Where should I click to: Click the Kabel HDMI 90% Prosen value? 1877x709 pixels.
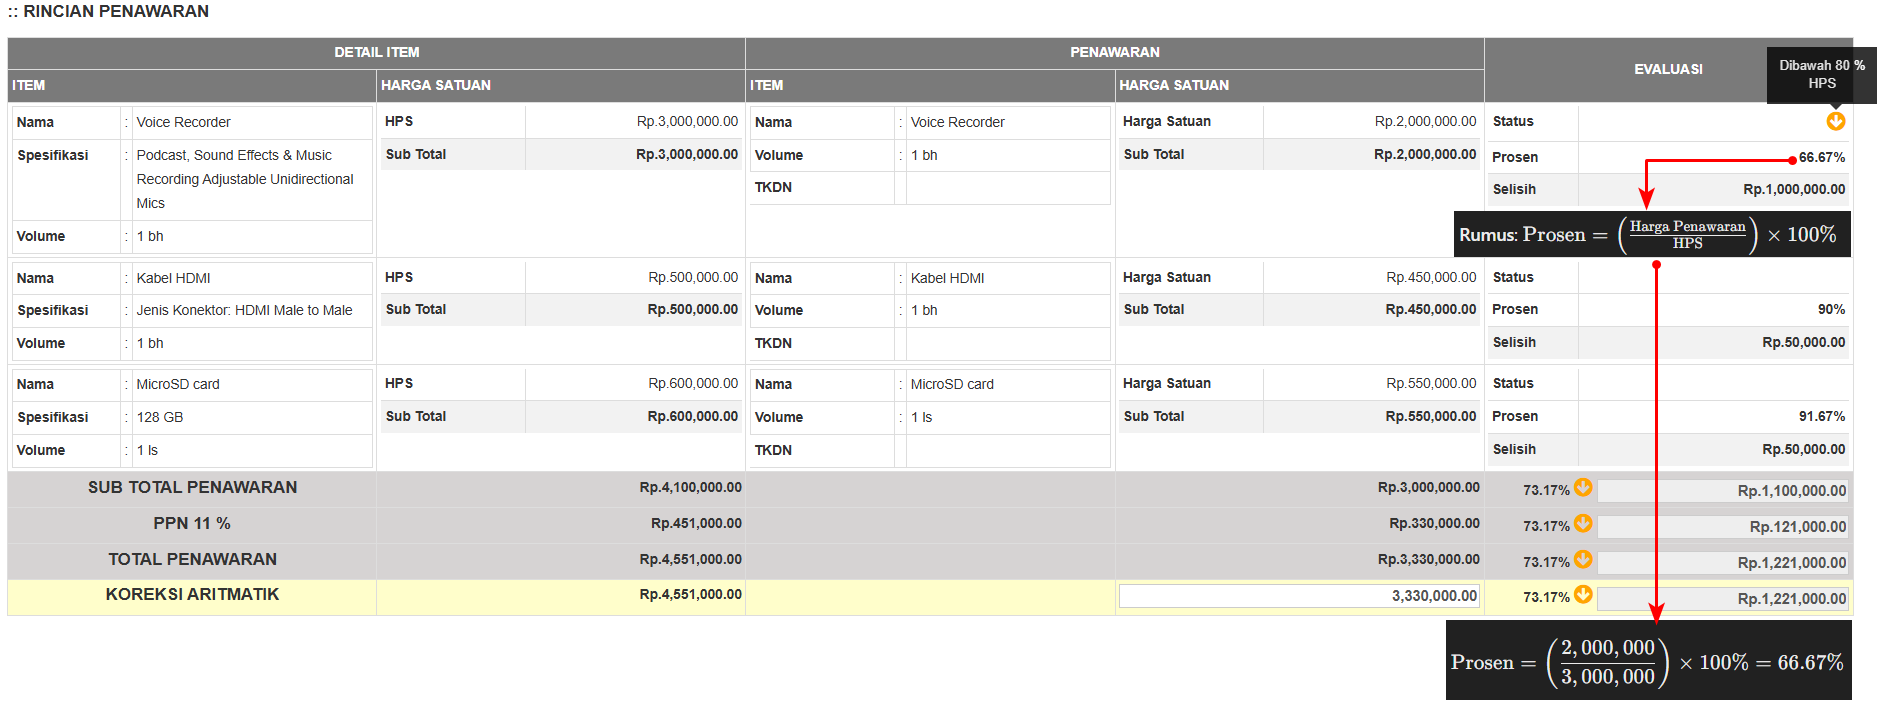pos(1831,310)
